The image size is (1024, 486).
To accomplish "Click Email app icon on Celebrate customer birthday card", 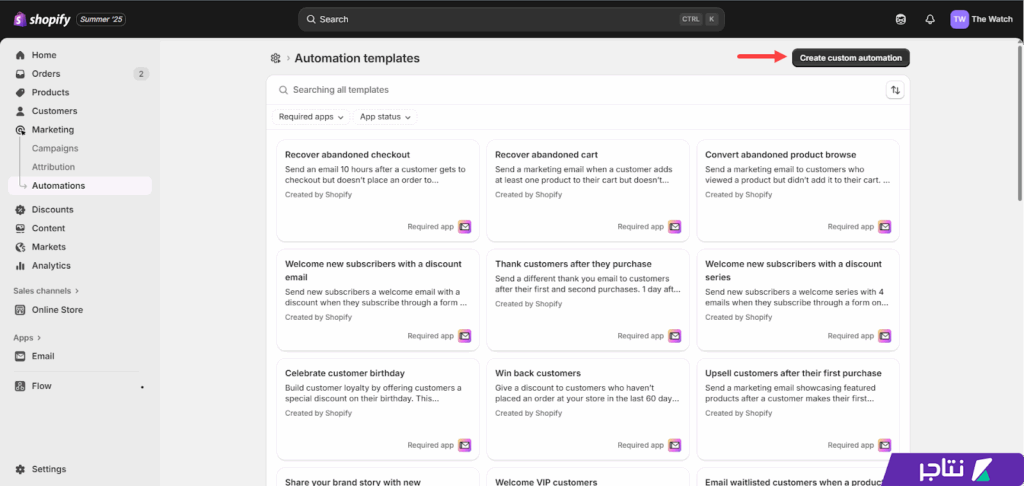I will click(x=464, y=445).
